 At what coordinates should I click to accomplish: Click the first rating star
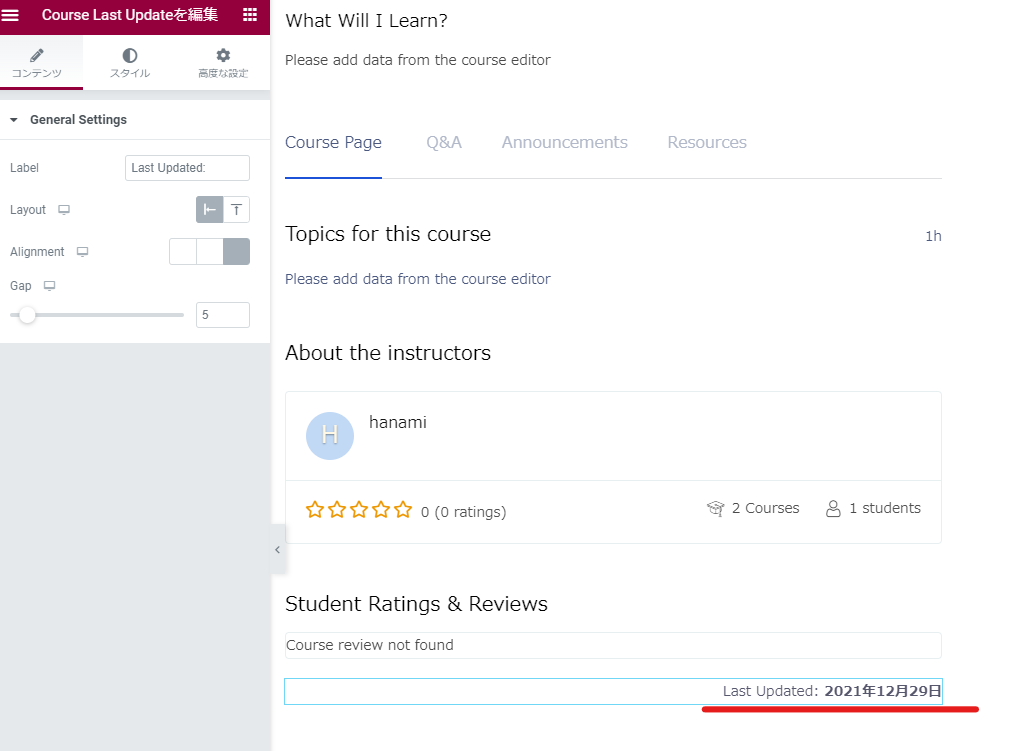(x=315, y=510)
